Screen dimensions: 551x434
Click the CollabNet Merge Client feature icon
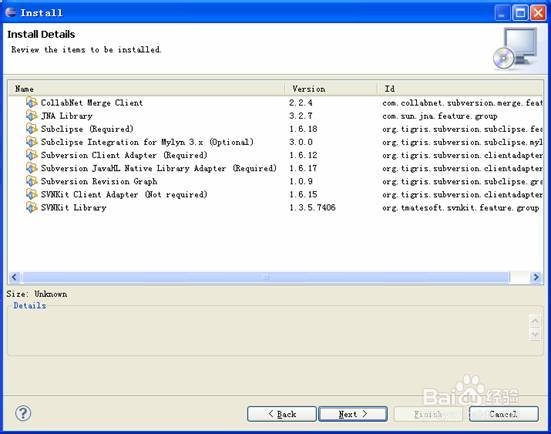pos(31,102)
